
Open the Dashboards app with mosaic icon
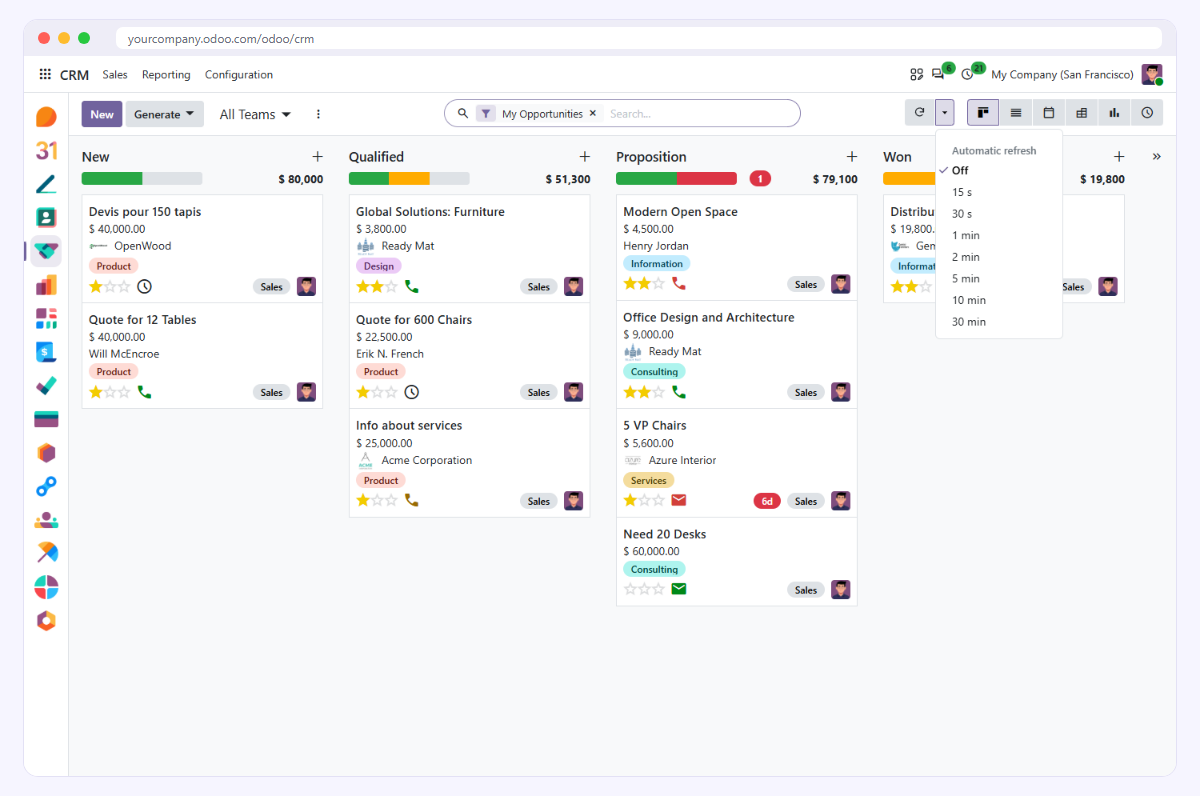46,319
